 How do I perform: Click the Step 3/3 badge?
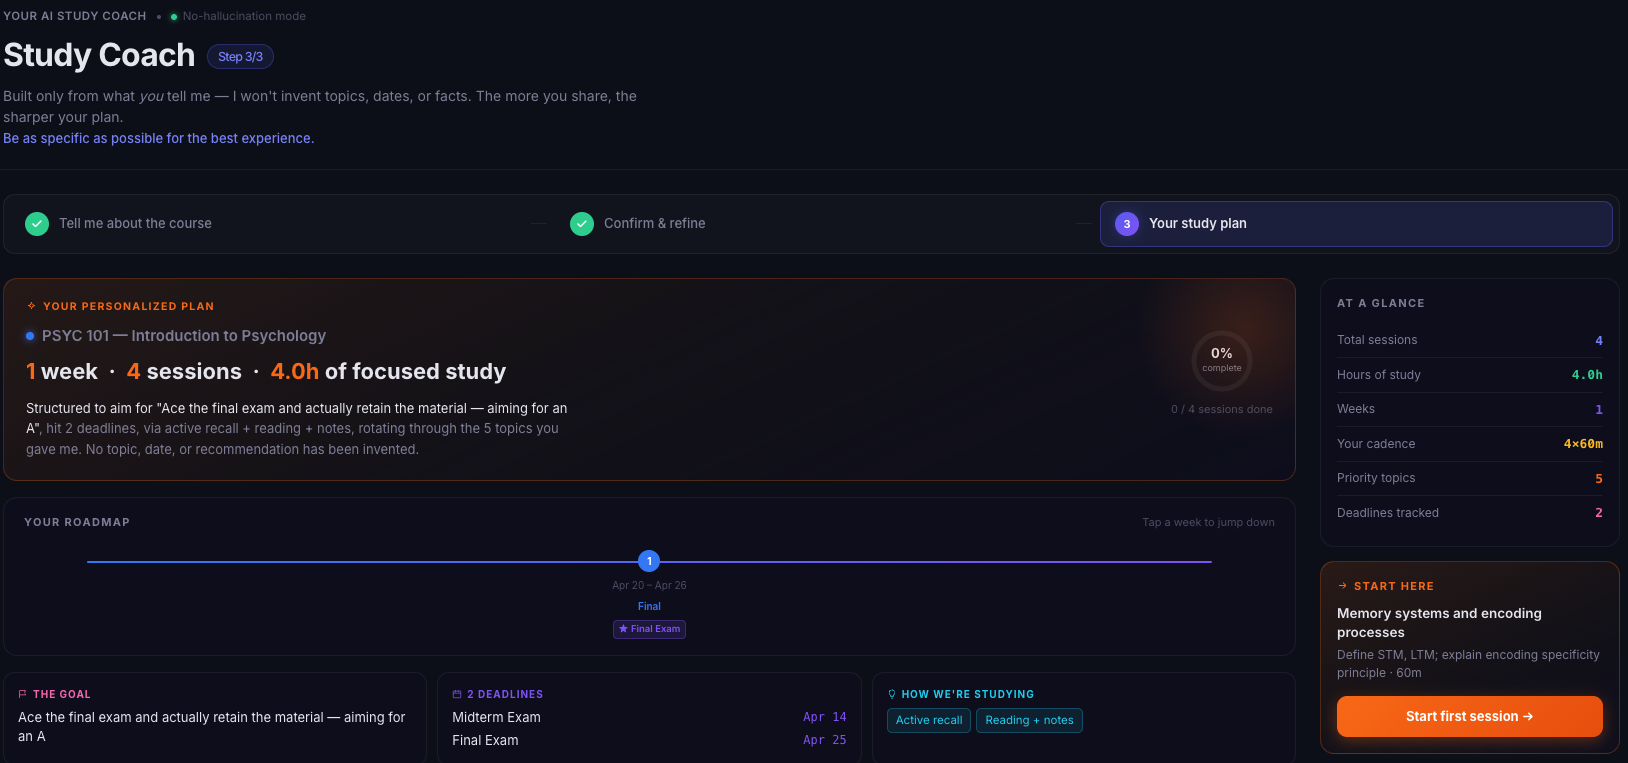click(x=240, y=57)
